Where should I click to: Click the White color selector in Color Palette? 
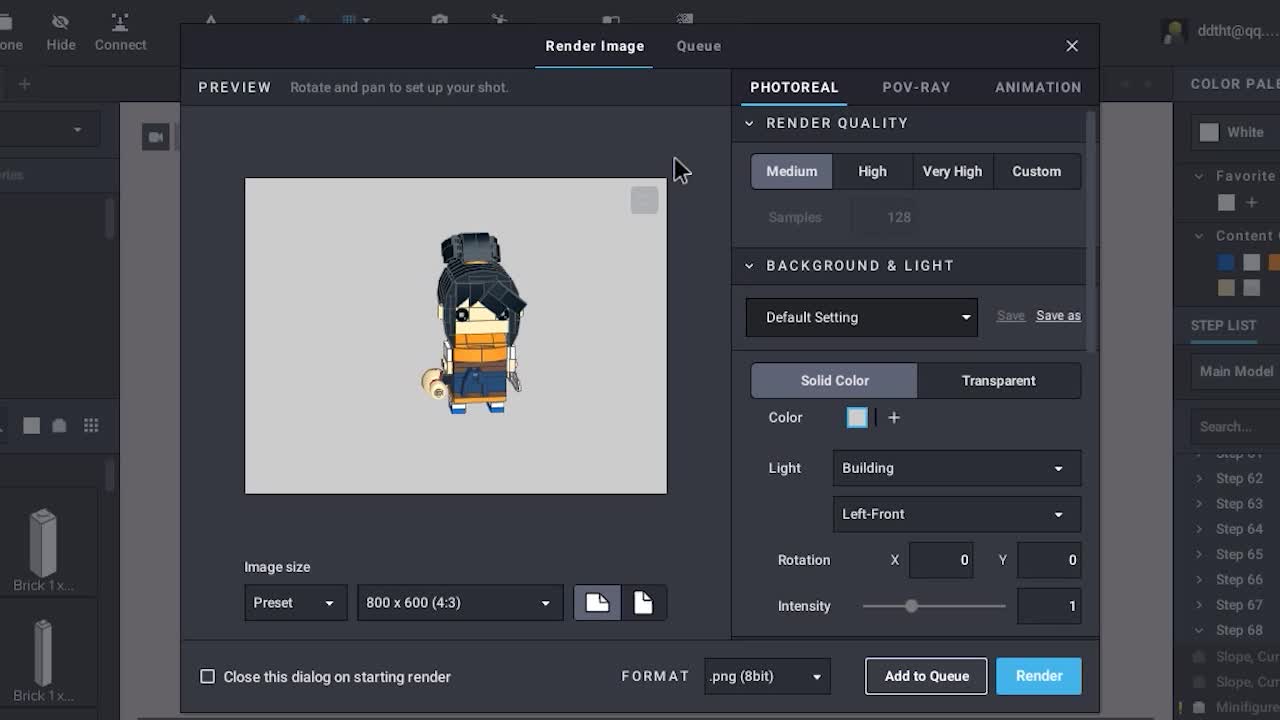1236,132
